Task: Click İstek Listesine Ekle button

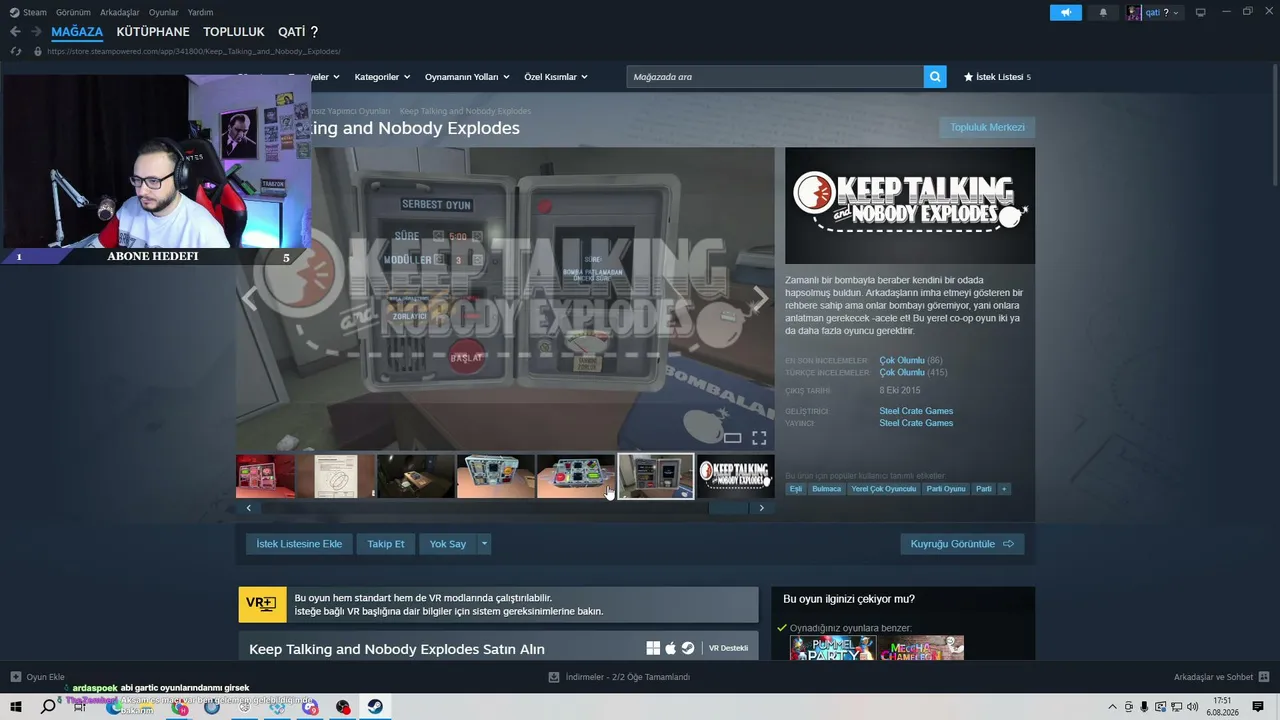Action: 299,544
